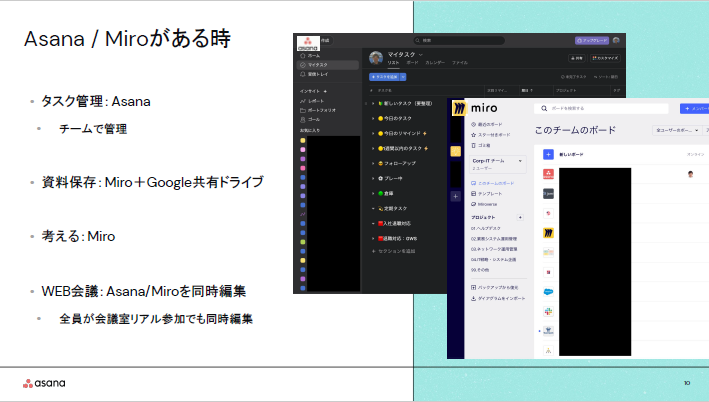Click the plus beside プロジェクト in Miro
The height and width of the screenshot is (402, 709).
[520, 218]
